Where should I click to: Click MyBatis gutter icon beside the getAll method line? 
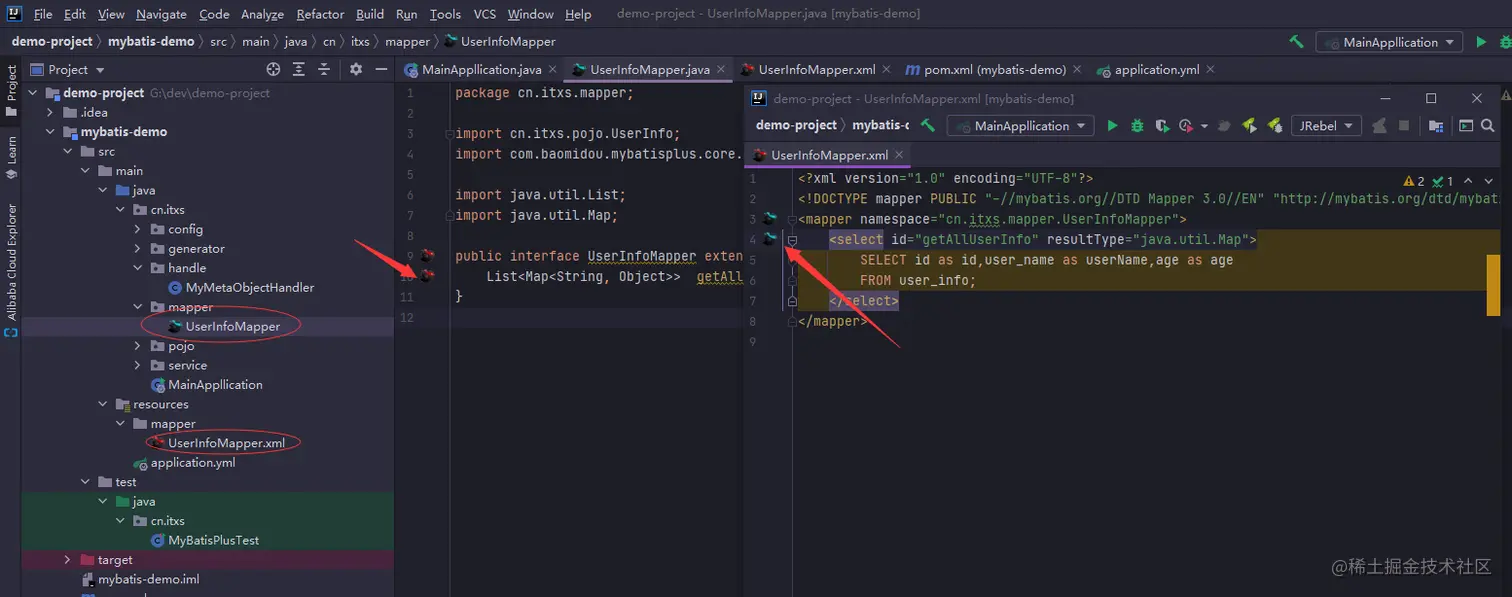point(428,275)
